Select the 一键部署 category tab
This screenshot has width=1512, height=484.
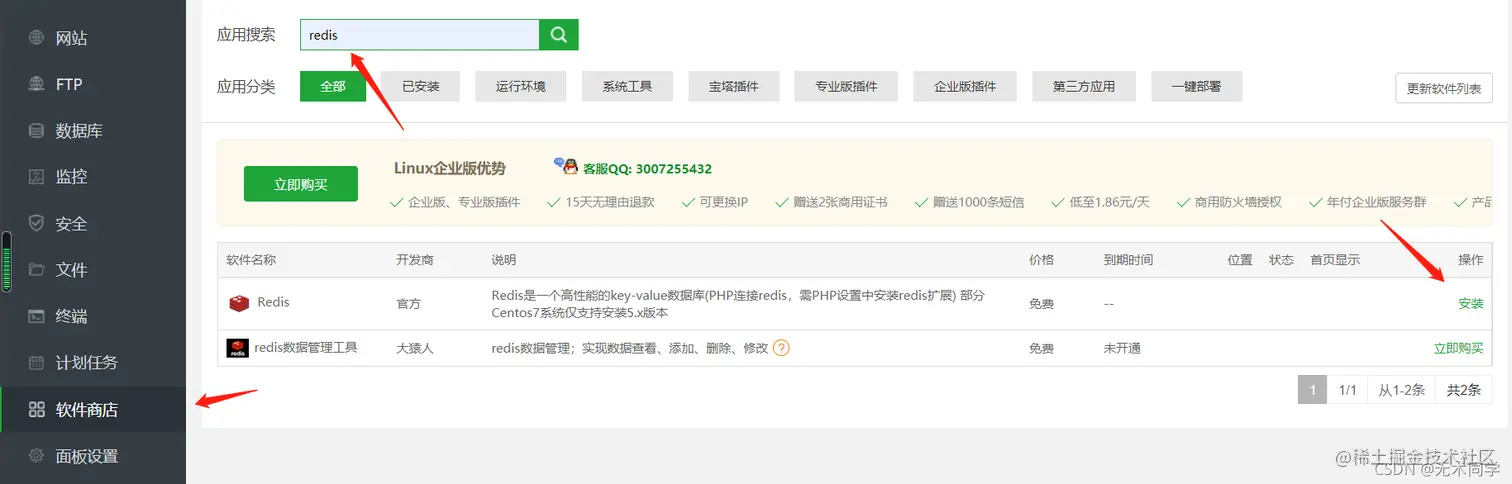[x=1197, y=86]
